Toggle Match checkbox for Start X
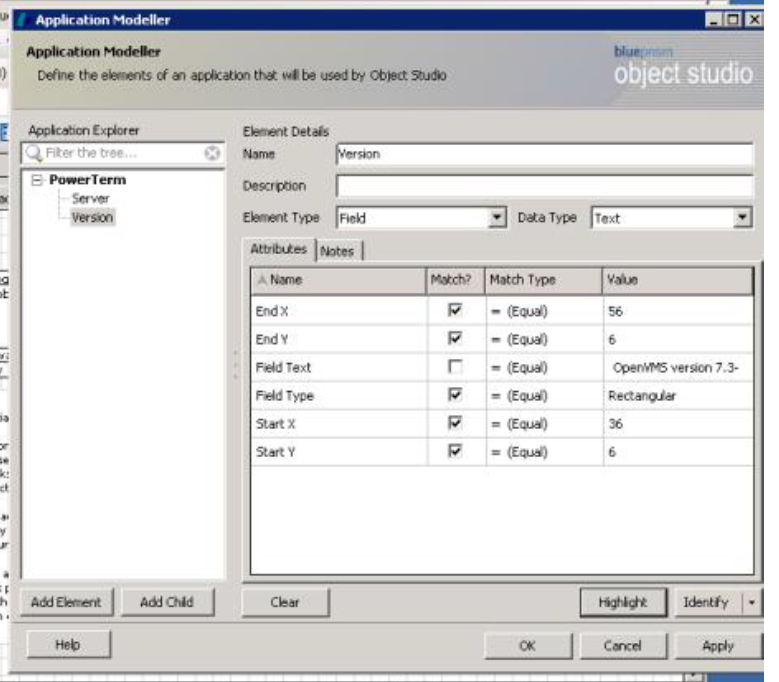This screenshot has height=682, width=779. coord(455,423)
